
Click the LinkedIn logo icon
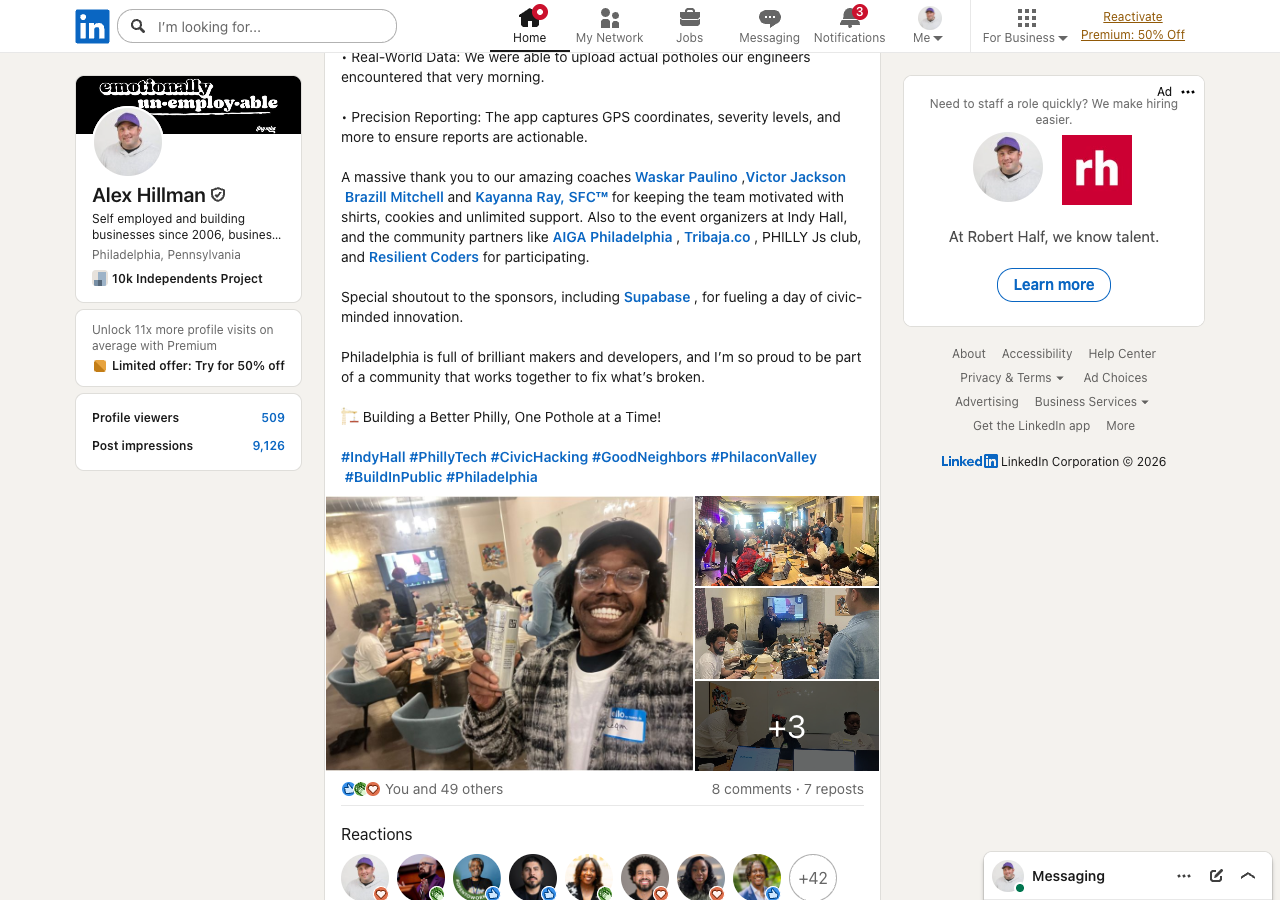click(92, 26)
